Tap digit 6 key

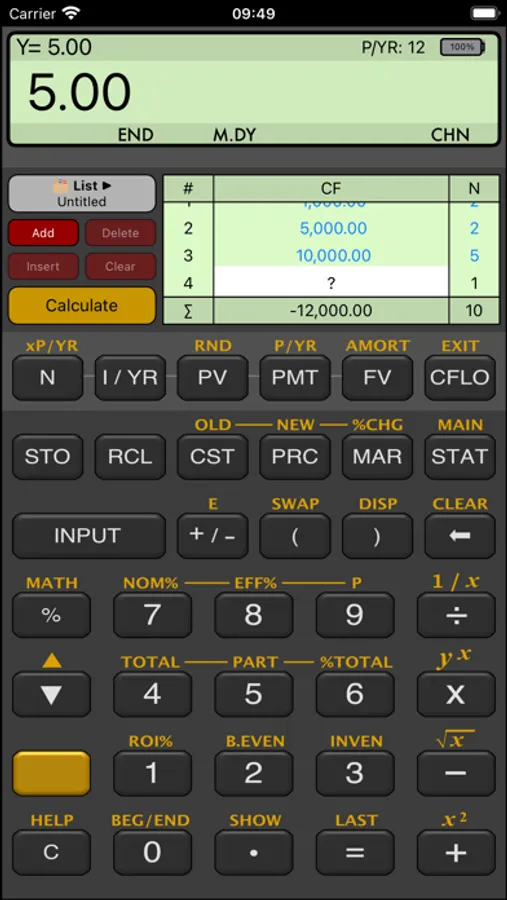point(355,695)
